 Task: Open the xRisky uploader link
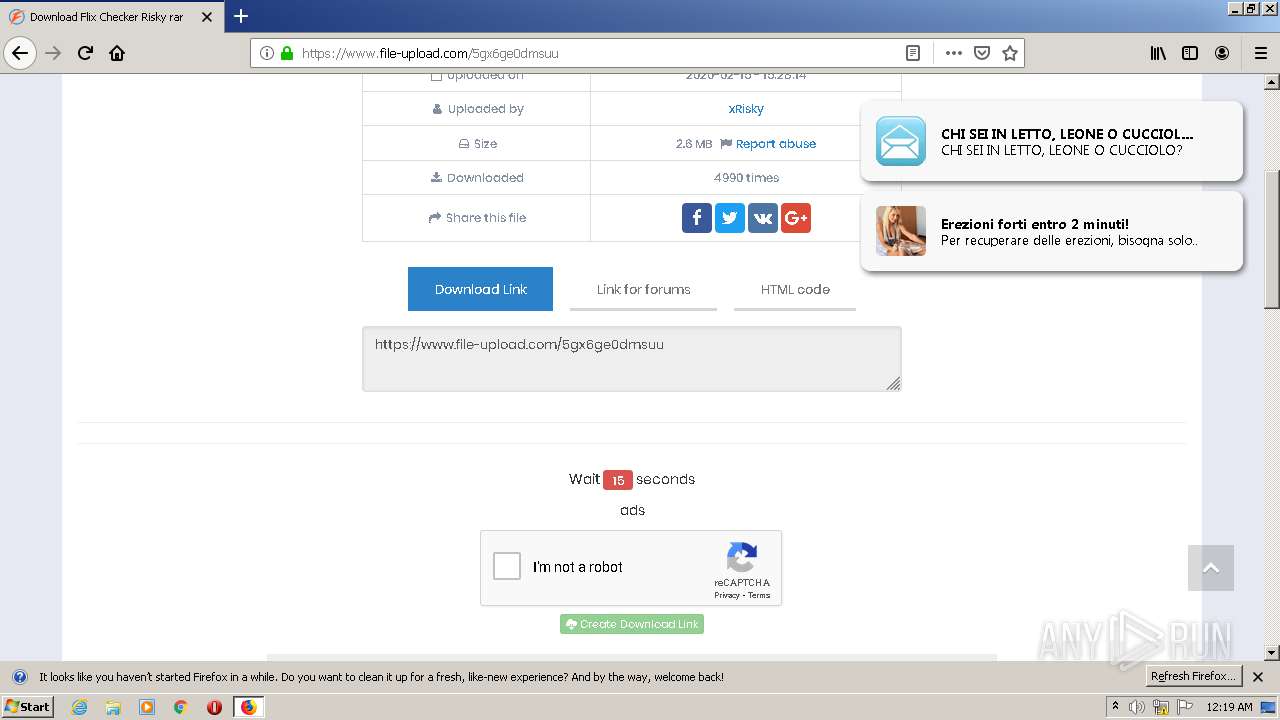click(746, 109)
